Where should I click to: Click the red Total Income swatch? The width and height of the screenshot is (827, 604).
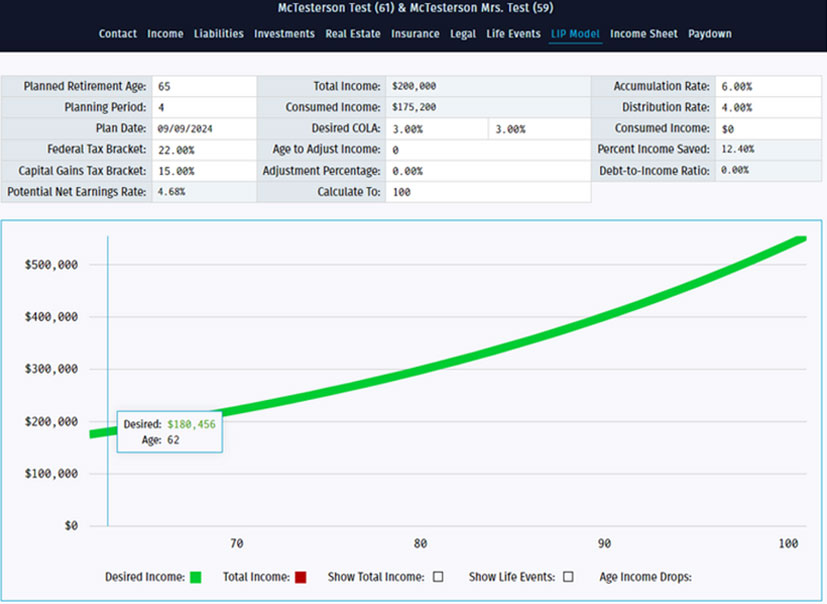pyautogui.click(x=300, y=577)
